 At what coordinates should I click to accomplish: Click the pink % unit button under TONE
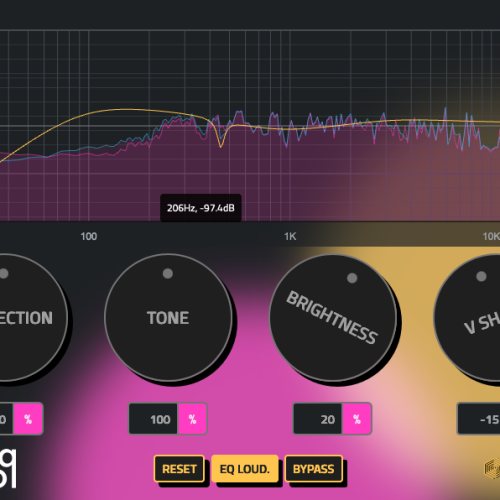pos(193,419)
